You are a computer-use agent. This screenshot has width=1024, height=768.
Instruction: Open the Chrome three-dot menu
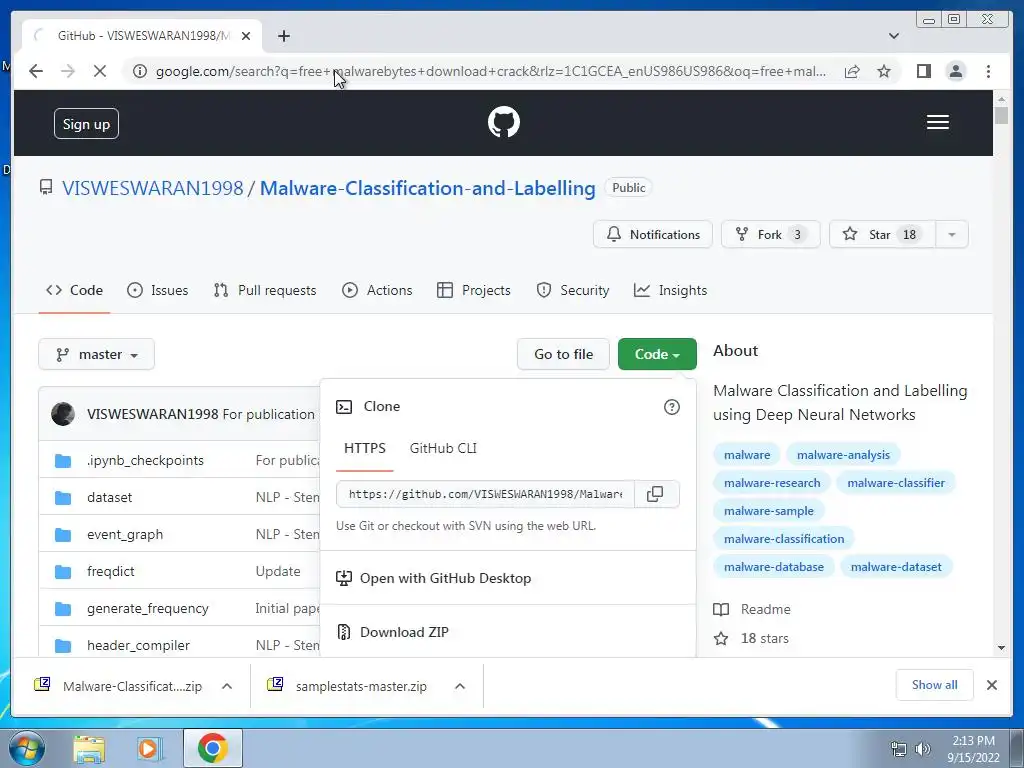pyautogui.click(x=988, y=71)
